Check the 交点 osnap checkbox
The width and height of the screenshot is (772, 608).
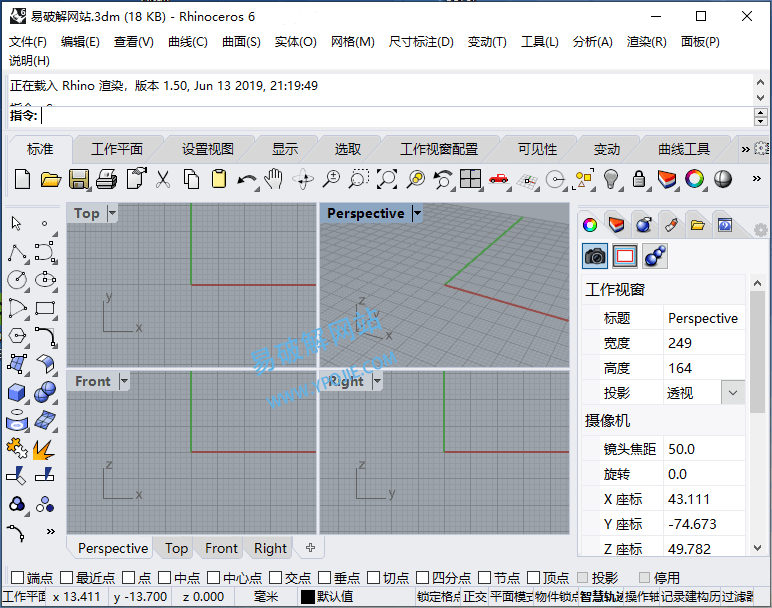pos(274,578)
